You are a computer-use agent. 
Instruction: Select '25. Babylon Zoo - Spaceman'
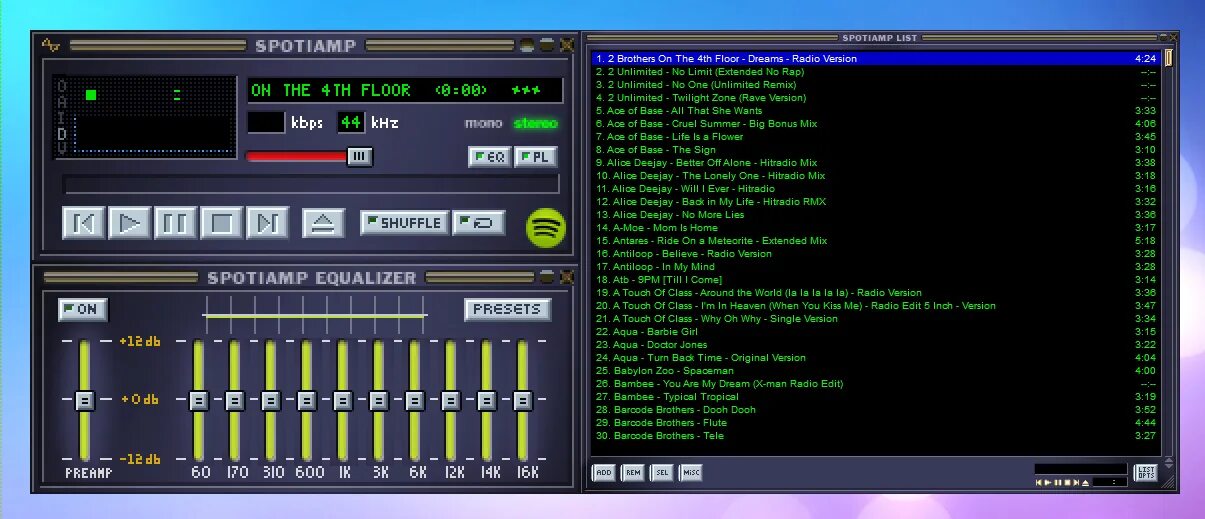[x=875, y=371]
